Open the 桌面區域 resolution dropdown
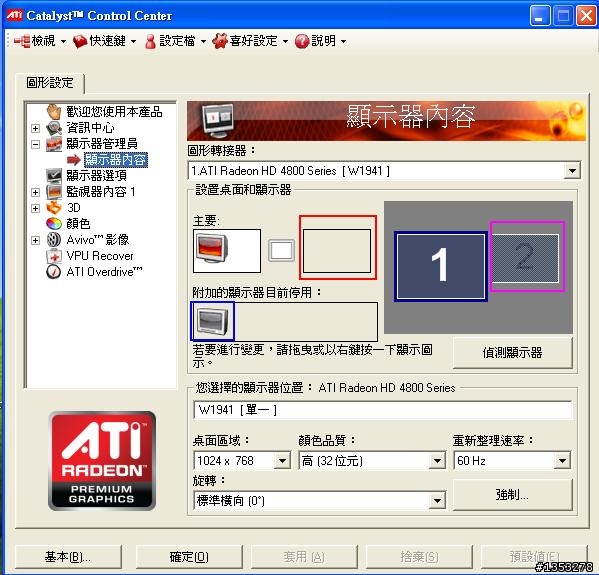The width and height of the screenshot is (599, 575). pyautogui.click(x=282, y=461)
